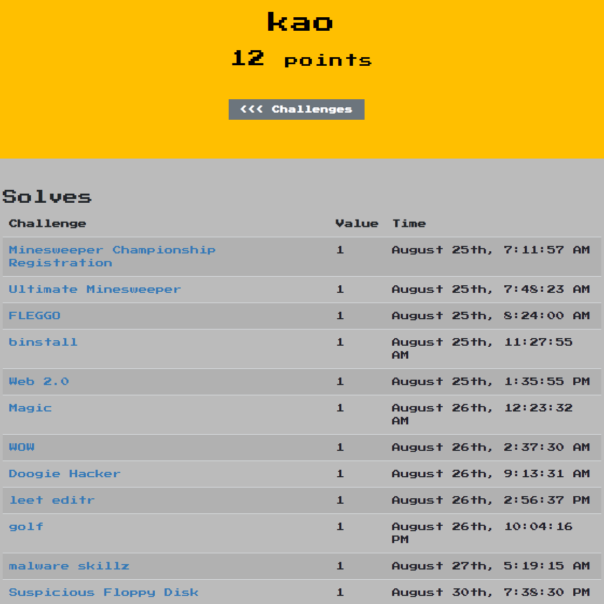This screenshot has width=604, height=604.
Task: Click the value 1 in Magic row
Action: tap(340, 408)
